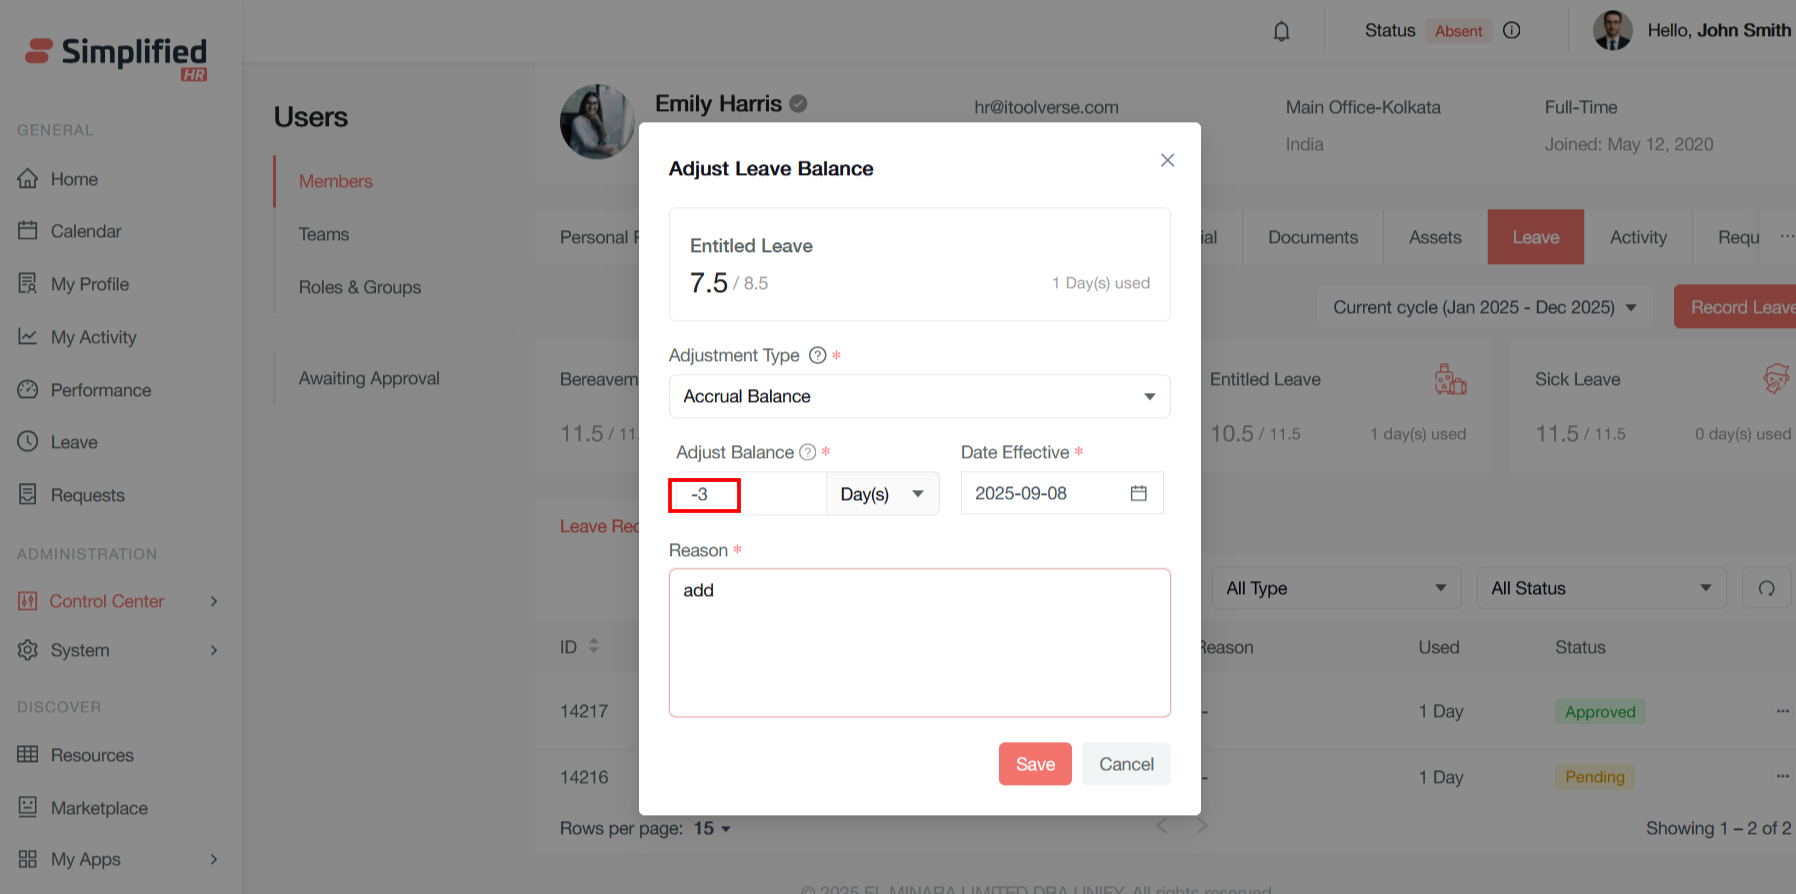Click the refresh icon next to All Status
This screenshot has height=894, width=1796.
pos(1766,588)
